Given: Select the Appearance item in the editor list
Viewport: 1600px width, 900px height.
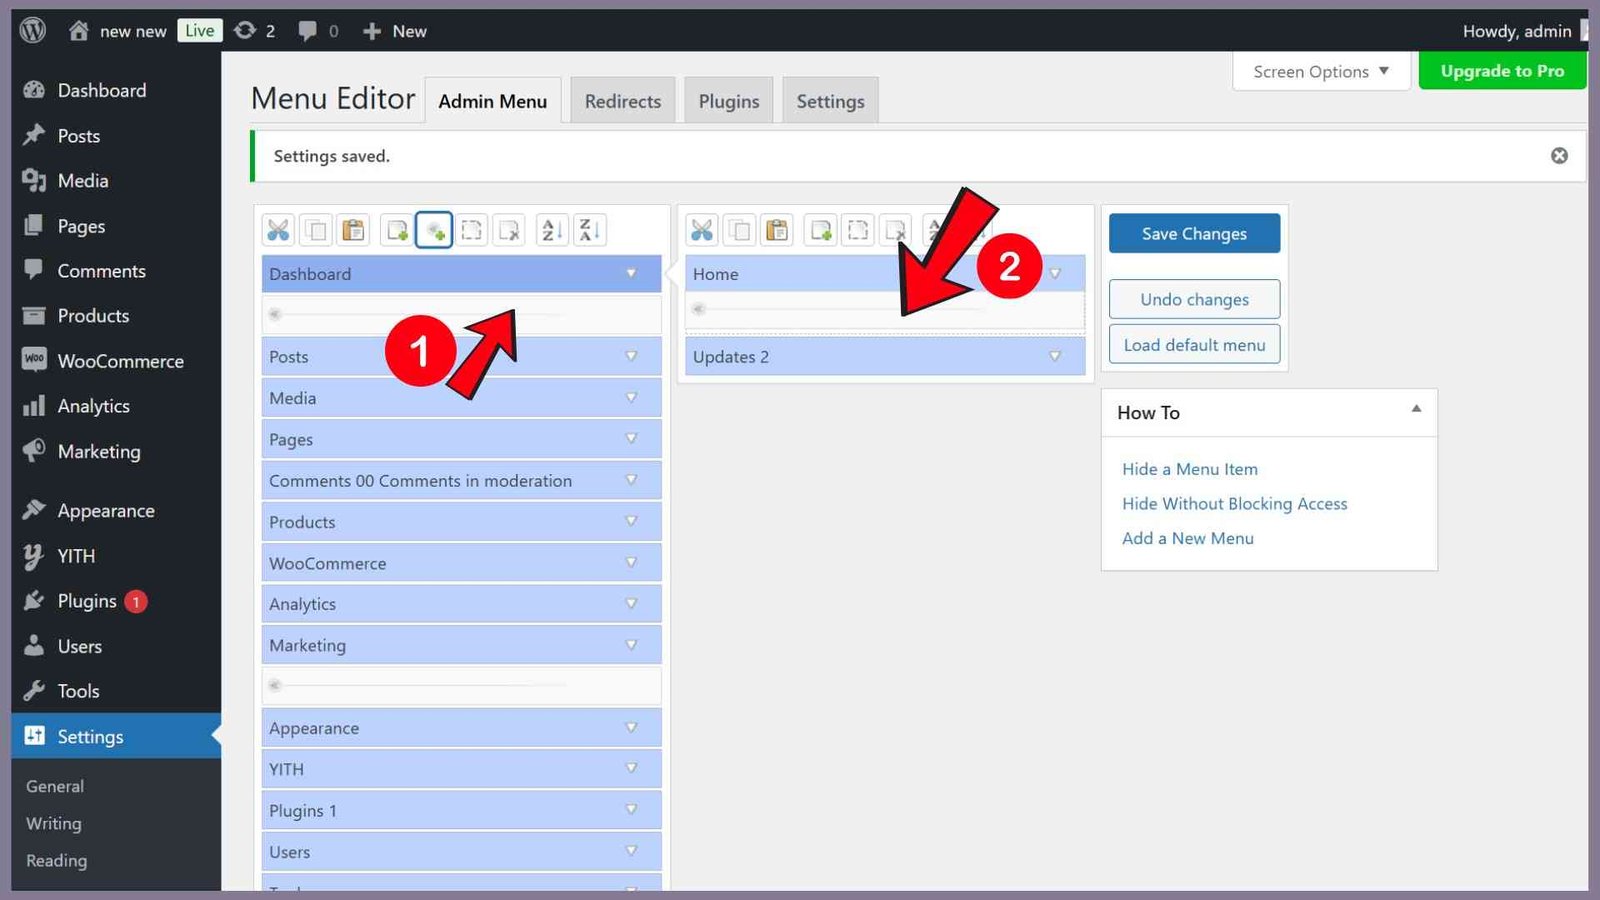Looking at the screenshot, I should (461, 728).
